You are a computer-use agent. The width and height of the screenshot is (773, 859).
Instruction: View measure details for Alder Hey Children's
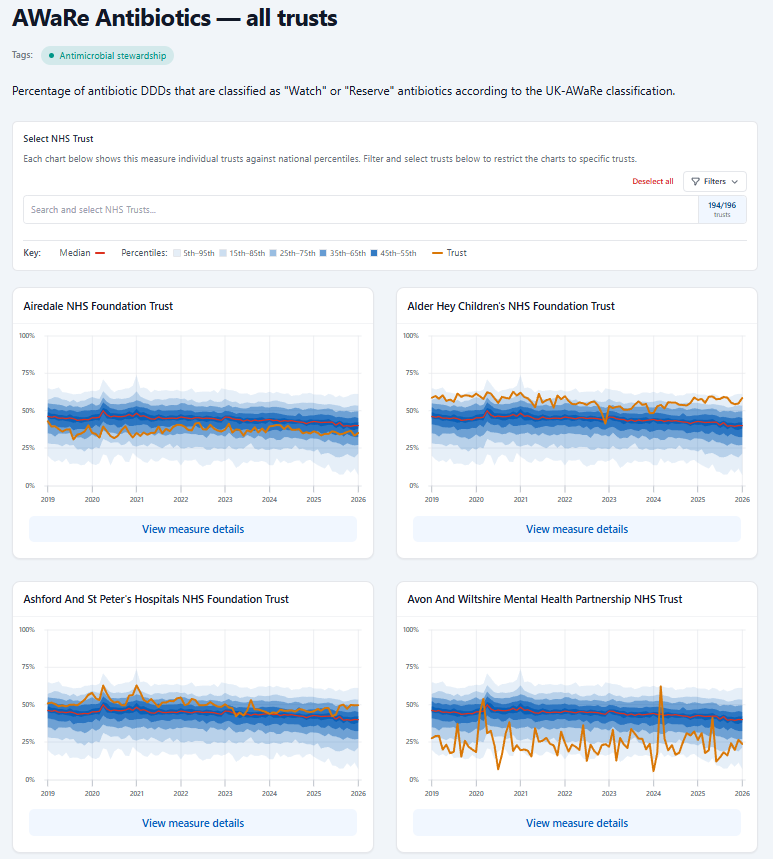coord(577,529)
